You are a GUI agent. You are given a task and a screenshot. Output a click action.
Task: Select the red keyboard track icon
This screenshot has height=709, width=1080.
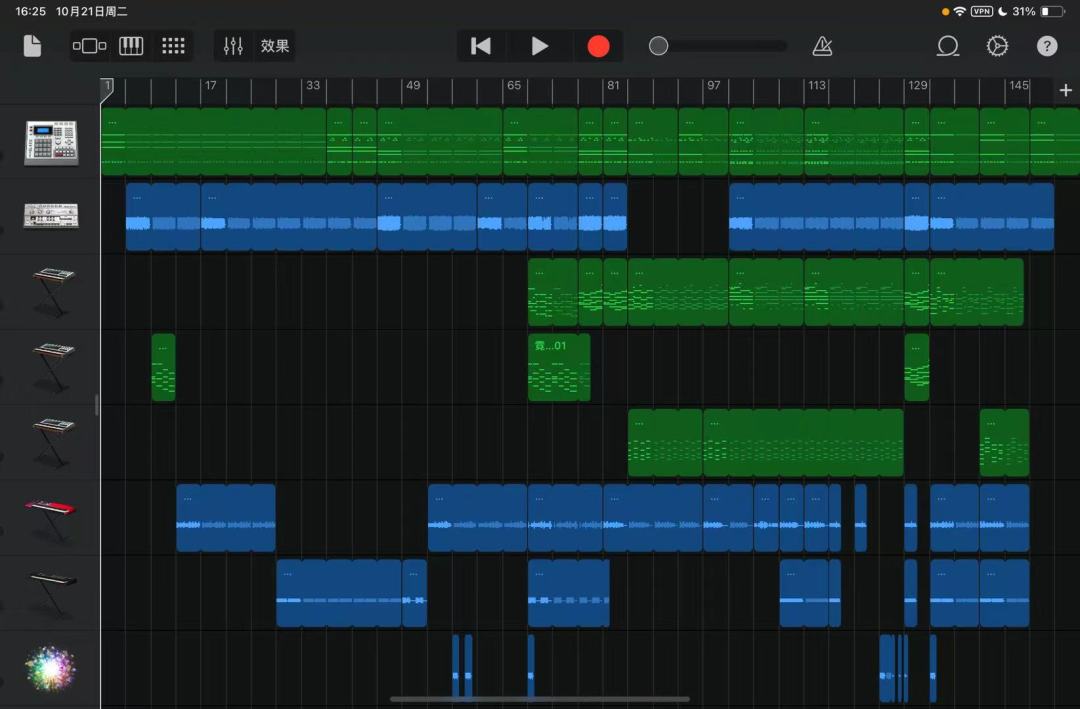(51, 518)
